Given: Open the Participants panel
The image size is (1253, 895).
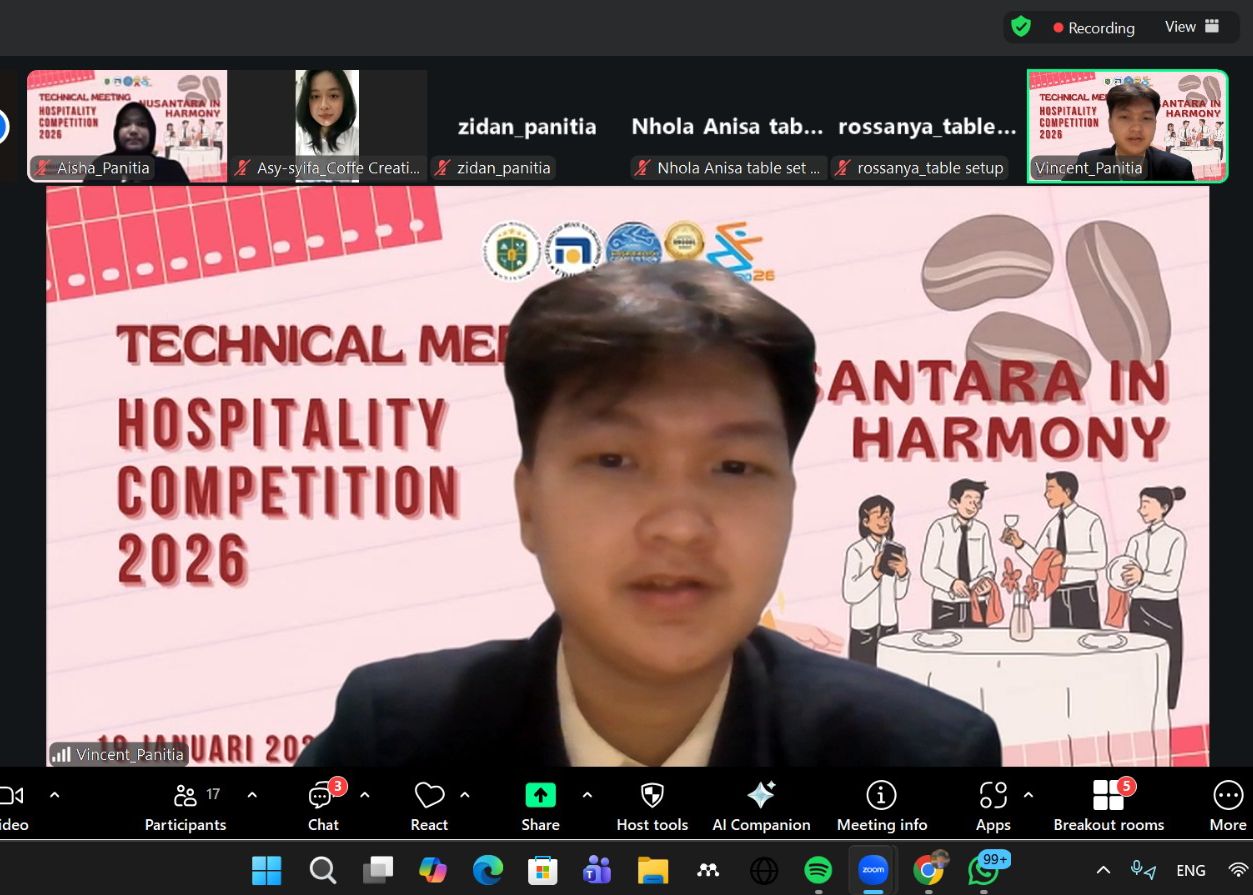Looking at the screenshot, I should click(x=185, y=806).
